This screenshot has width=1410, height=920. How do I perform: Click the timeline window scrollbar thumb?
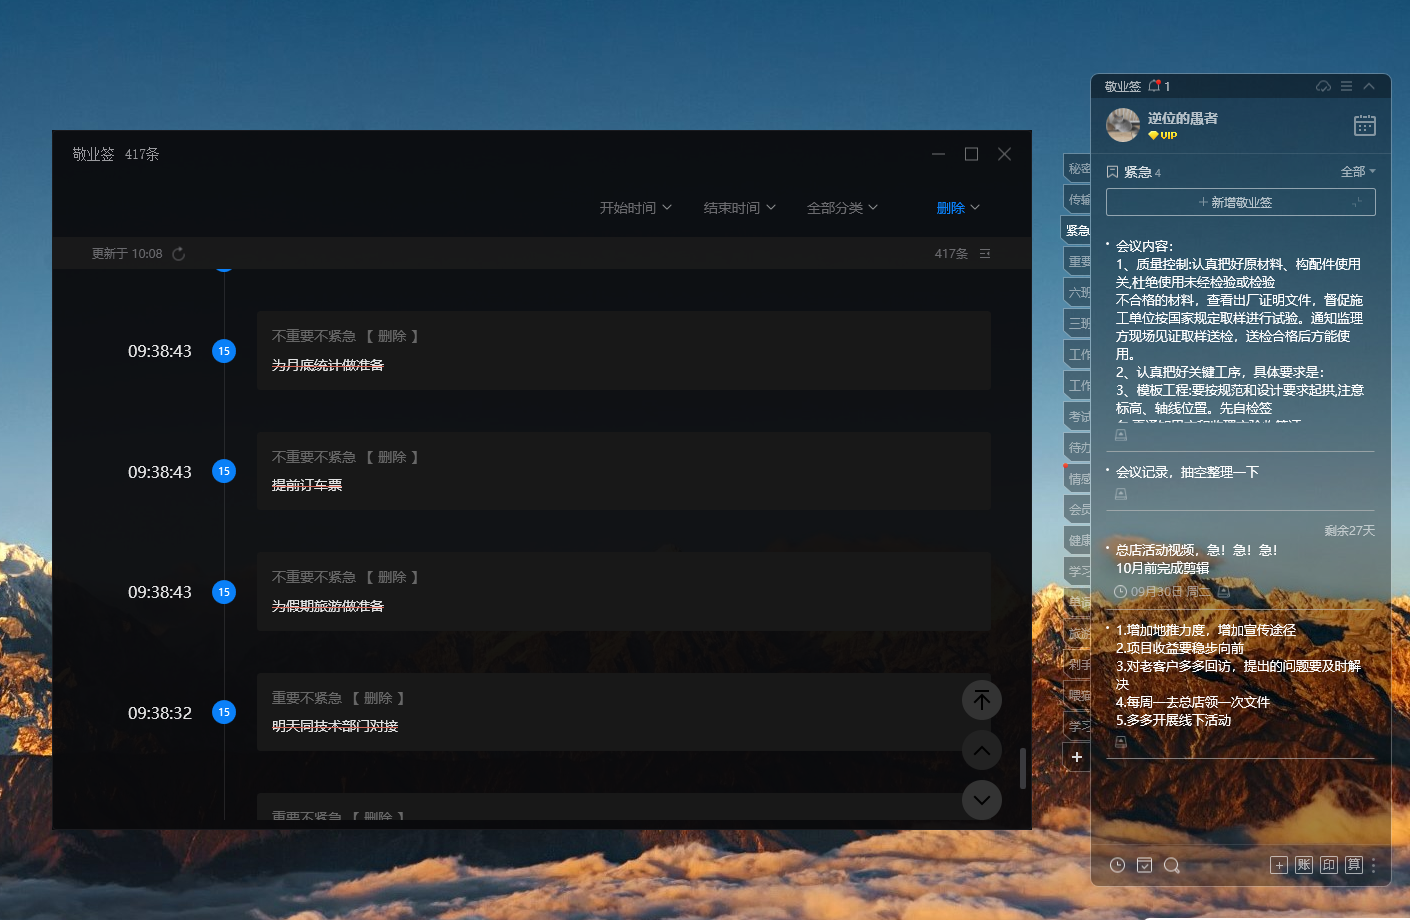pyautogui.click(x=1022, y=768)
